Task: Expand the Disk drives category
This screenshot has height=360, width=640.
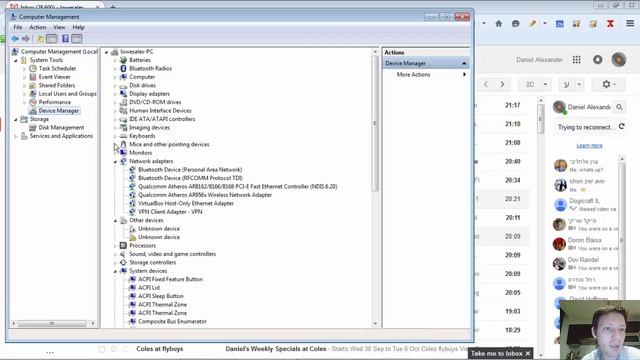Action: tap(115, 86)
